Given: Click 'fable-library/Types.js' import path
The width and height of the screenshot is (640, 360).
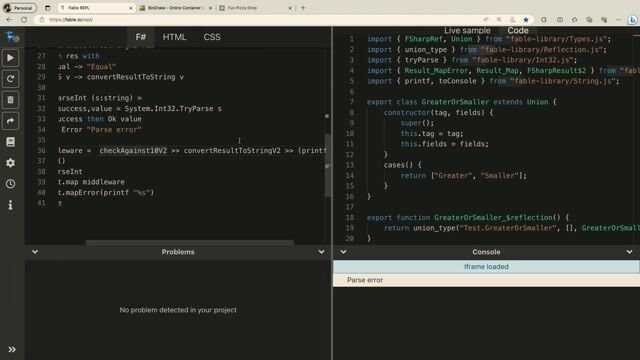Looking at the screenshot, I should click(x=556, y=39).
